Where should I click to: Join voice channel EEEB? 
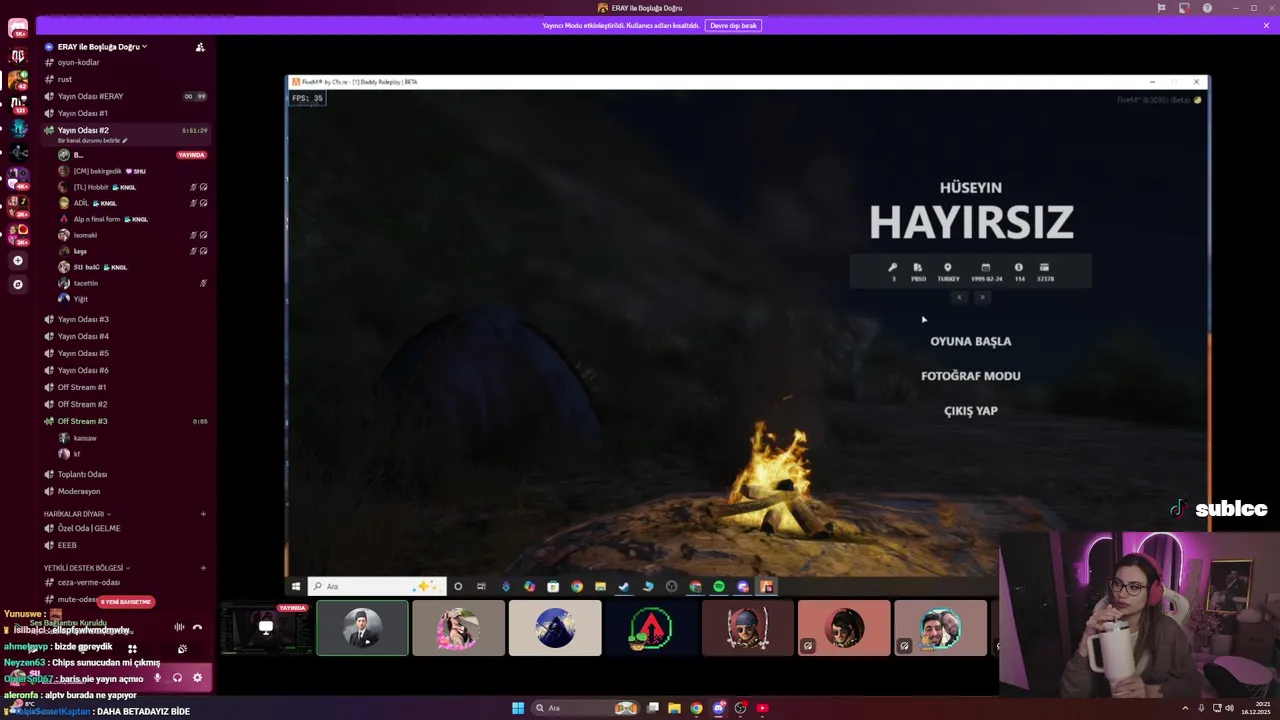[124, 545]
